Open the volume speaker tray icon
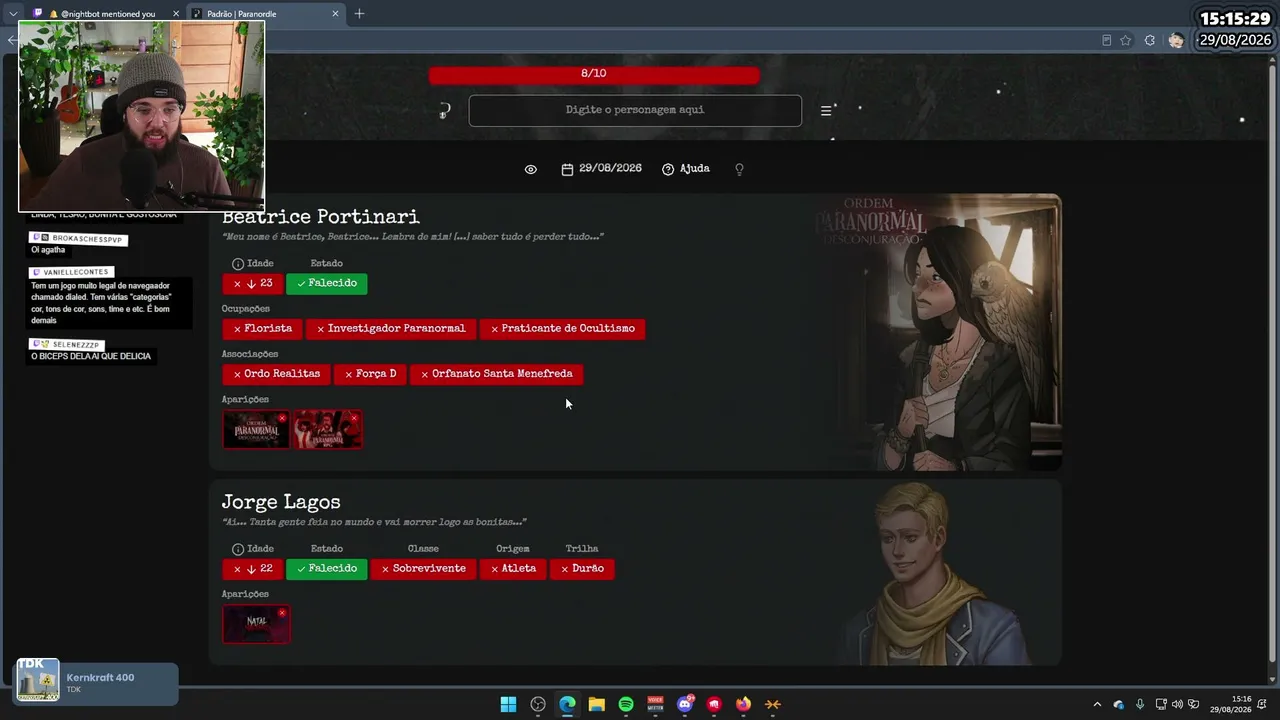The image size is (1280, 720). pyautogui.click(x=1177, y=704)
